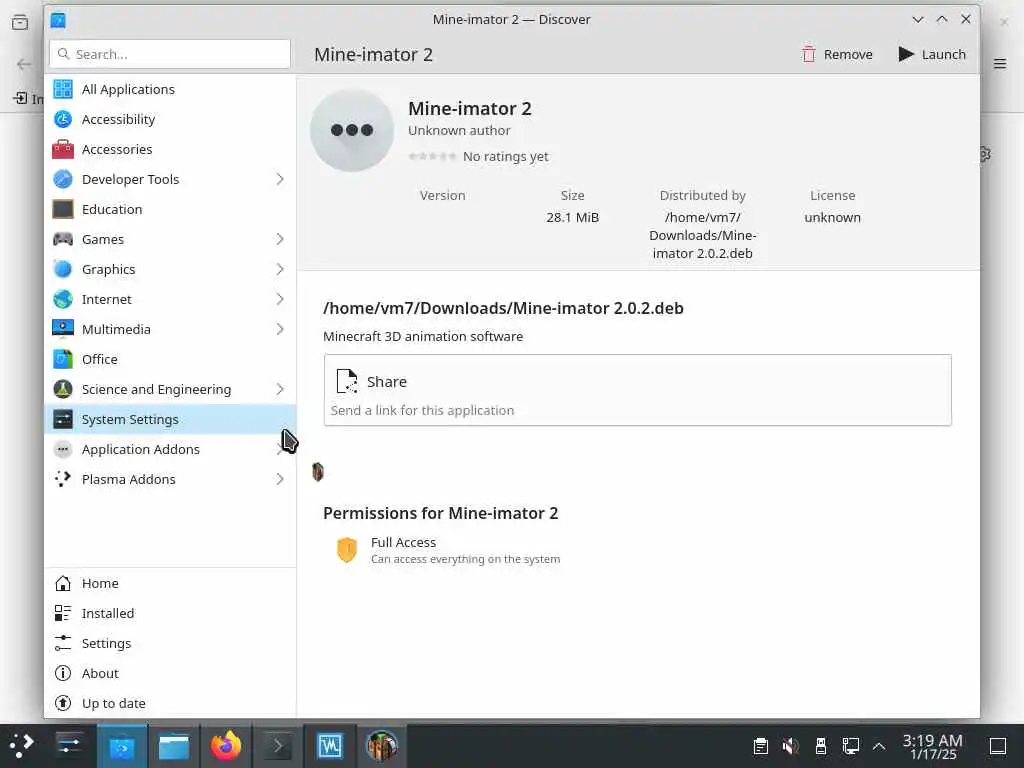Image resolution: width=1024 pixels, height=768 pixels.
Task: Open the Accessories category
Action: (x=170, y=150)
